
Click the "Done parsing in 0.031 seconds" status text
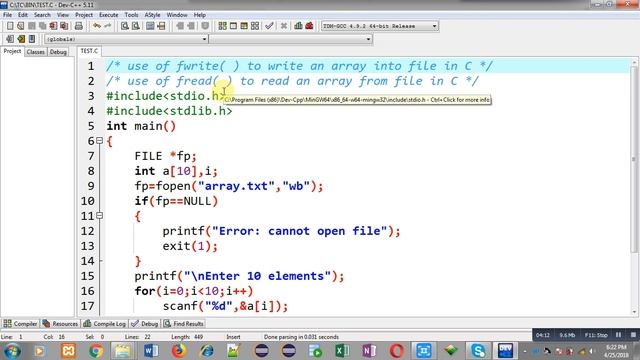point(301,337)
